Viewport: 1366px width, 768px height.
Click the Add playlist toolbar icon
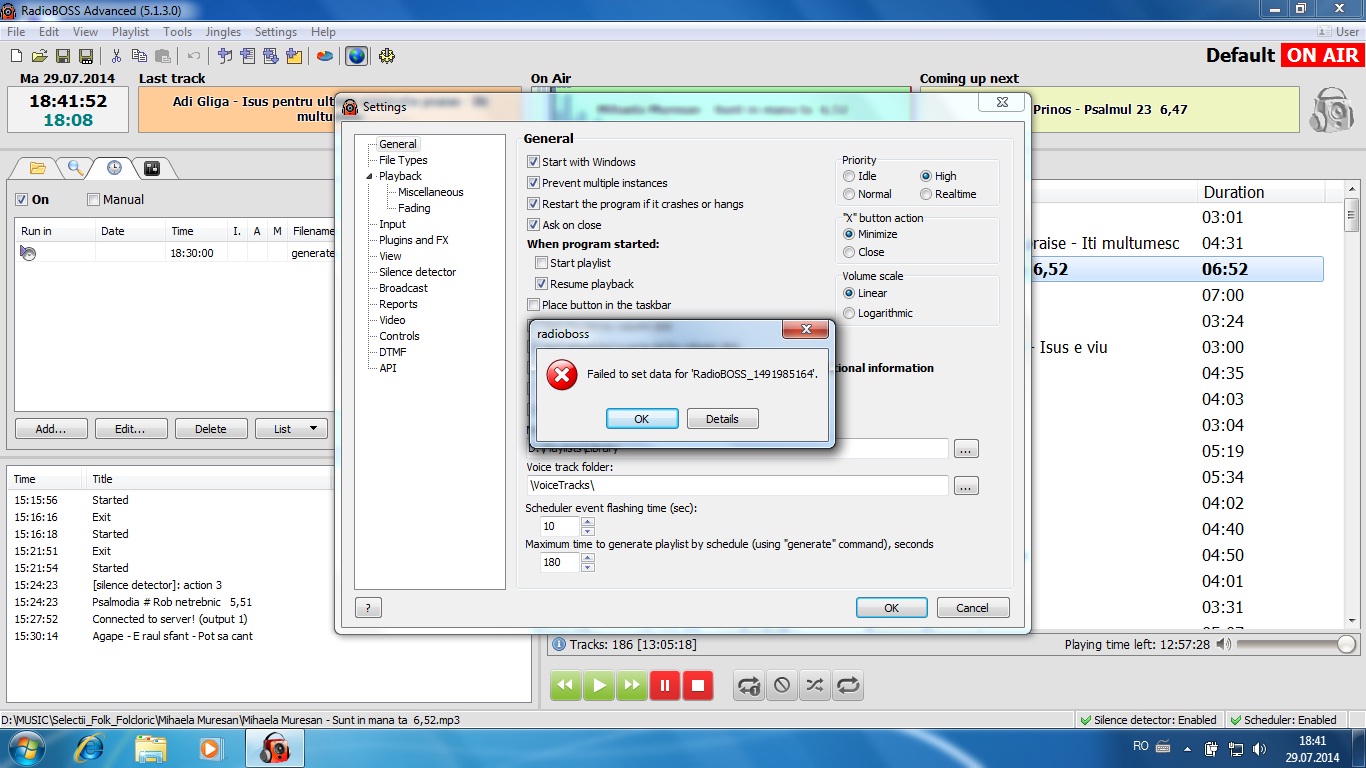point(248,56)
